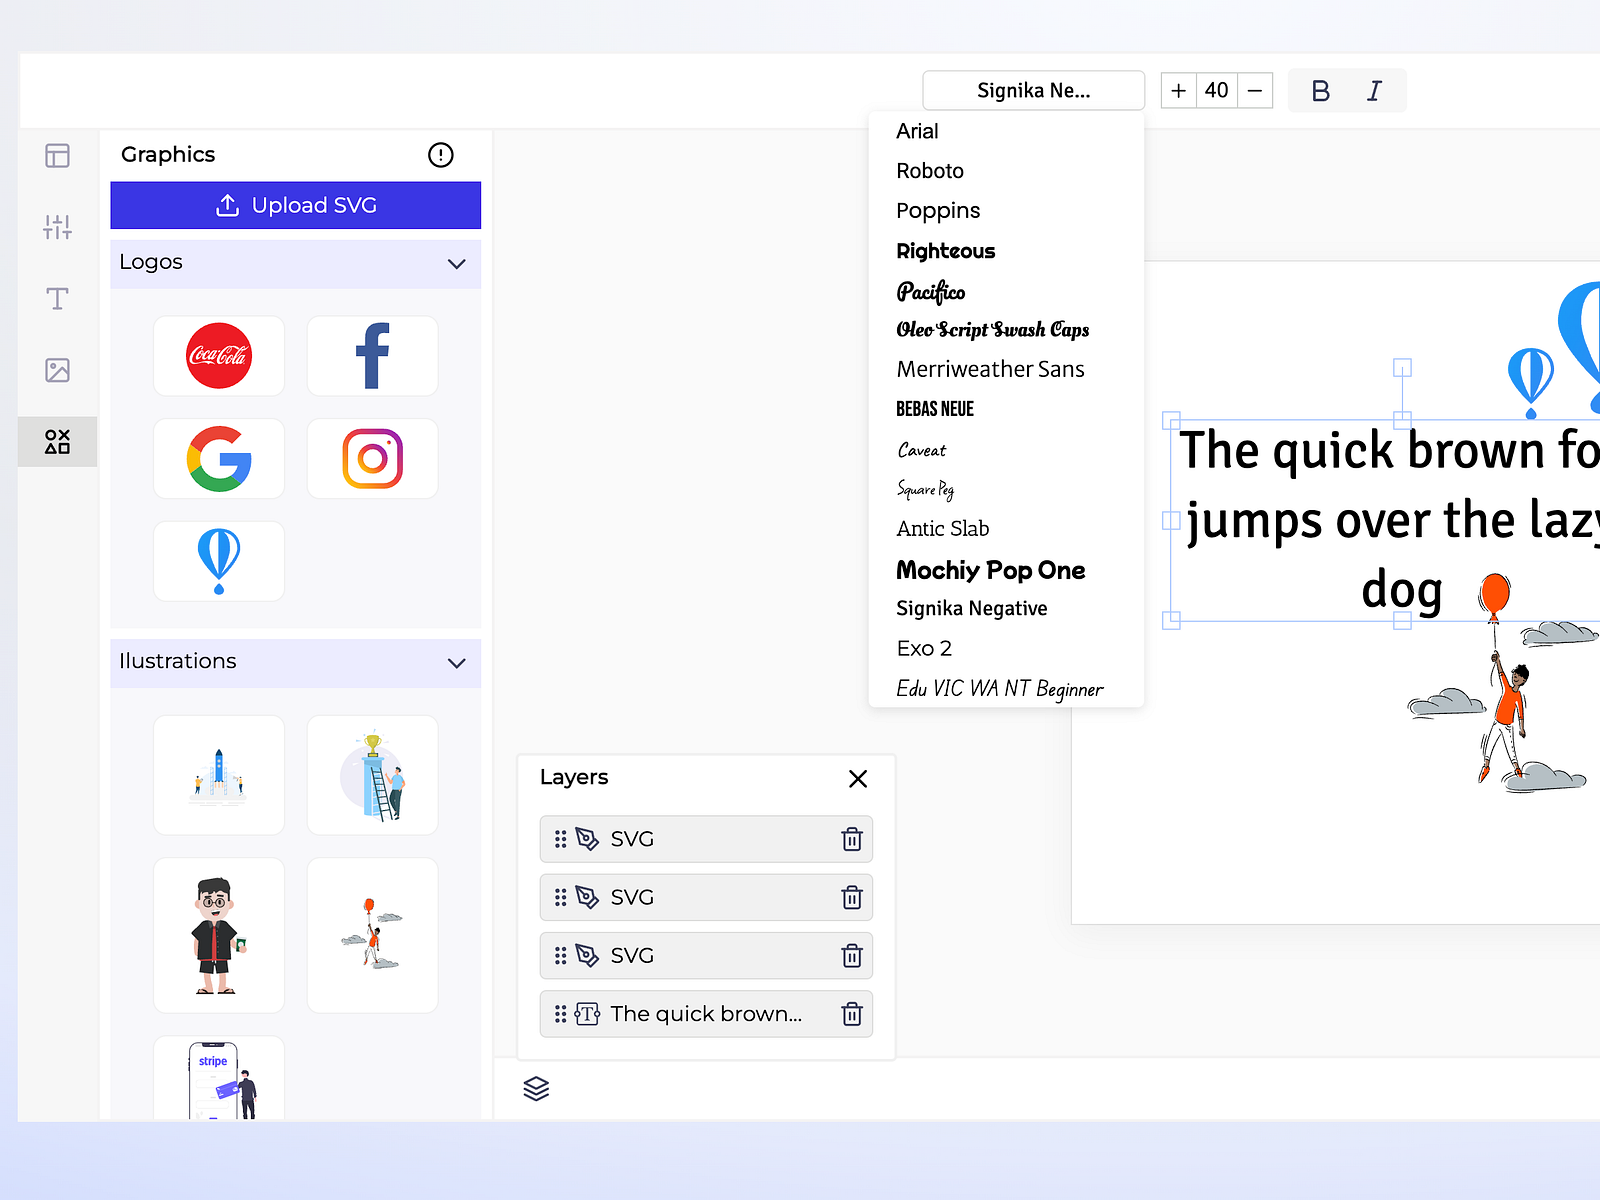Open the Templates panel icon
The image size is (1600, 1200).
coord(57,155)
